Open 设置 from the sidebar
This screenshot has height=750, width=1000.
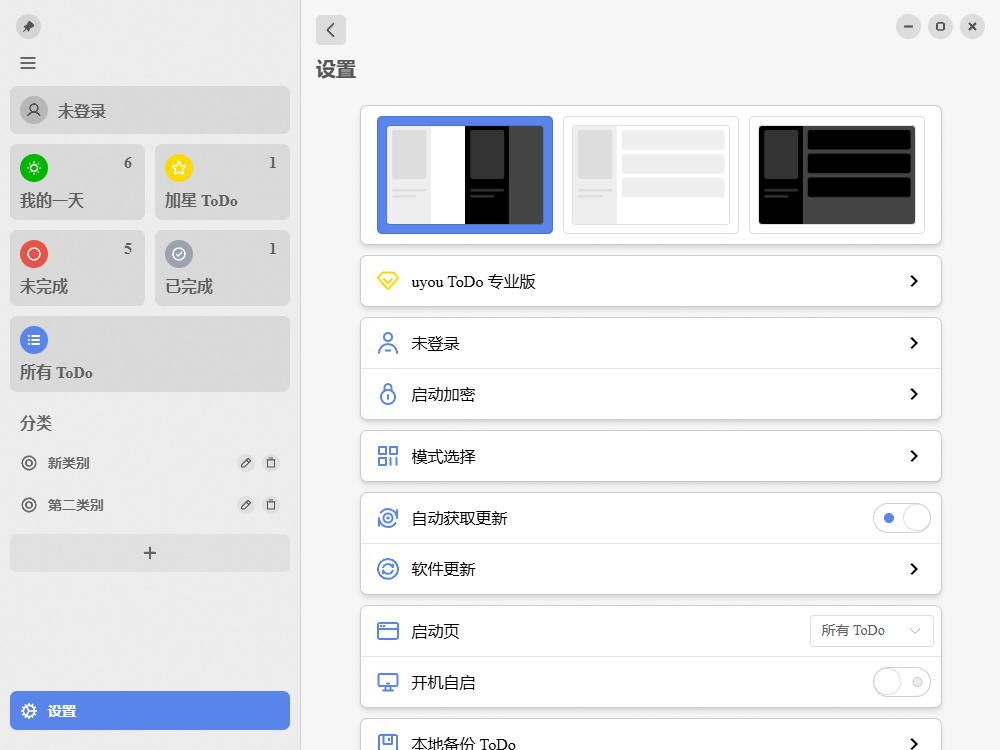(149, 710)
